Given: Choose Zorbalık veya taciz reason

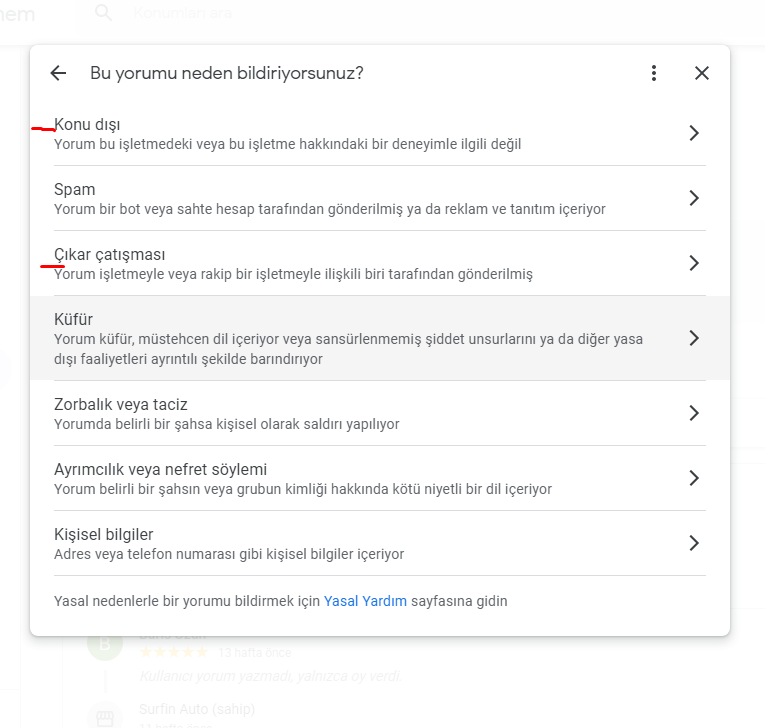Looking at the screenshot, I should 380,413.
